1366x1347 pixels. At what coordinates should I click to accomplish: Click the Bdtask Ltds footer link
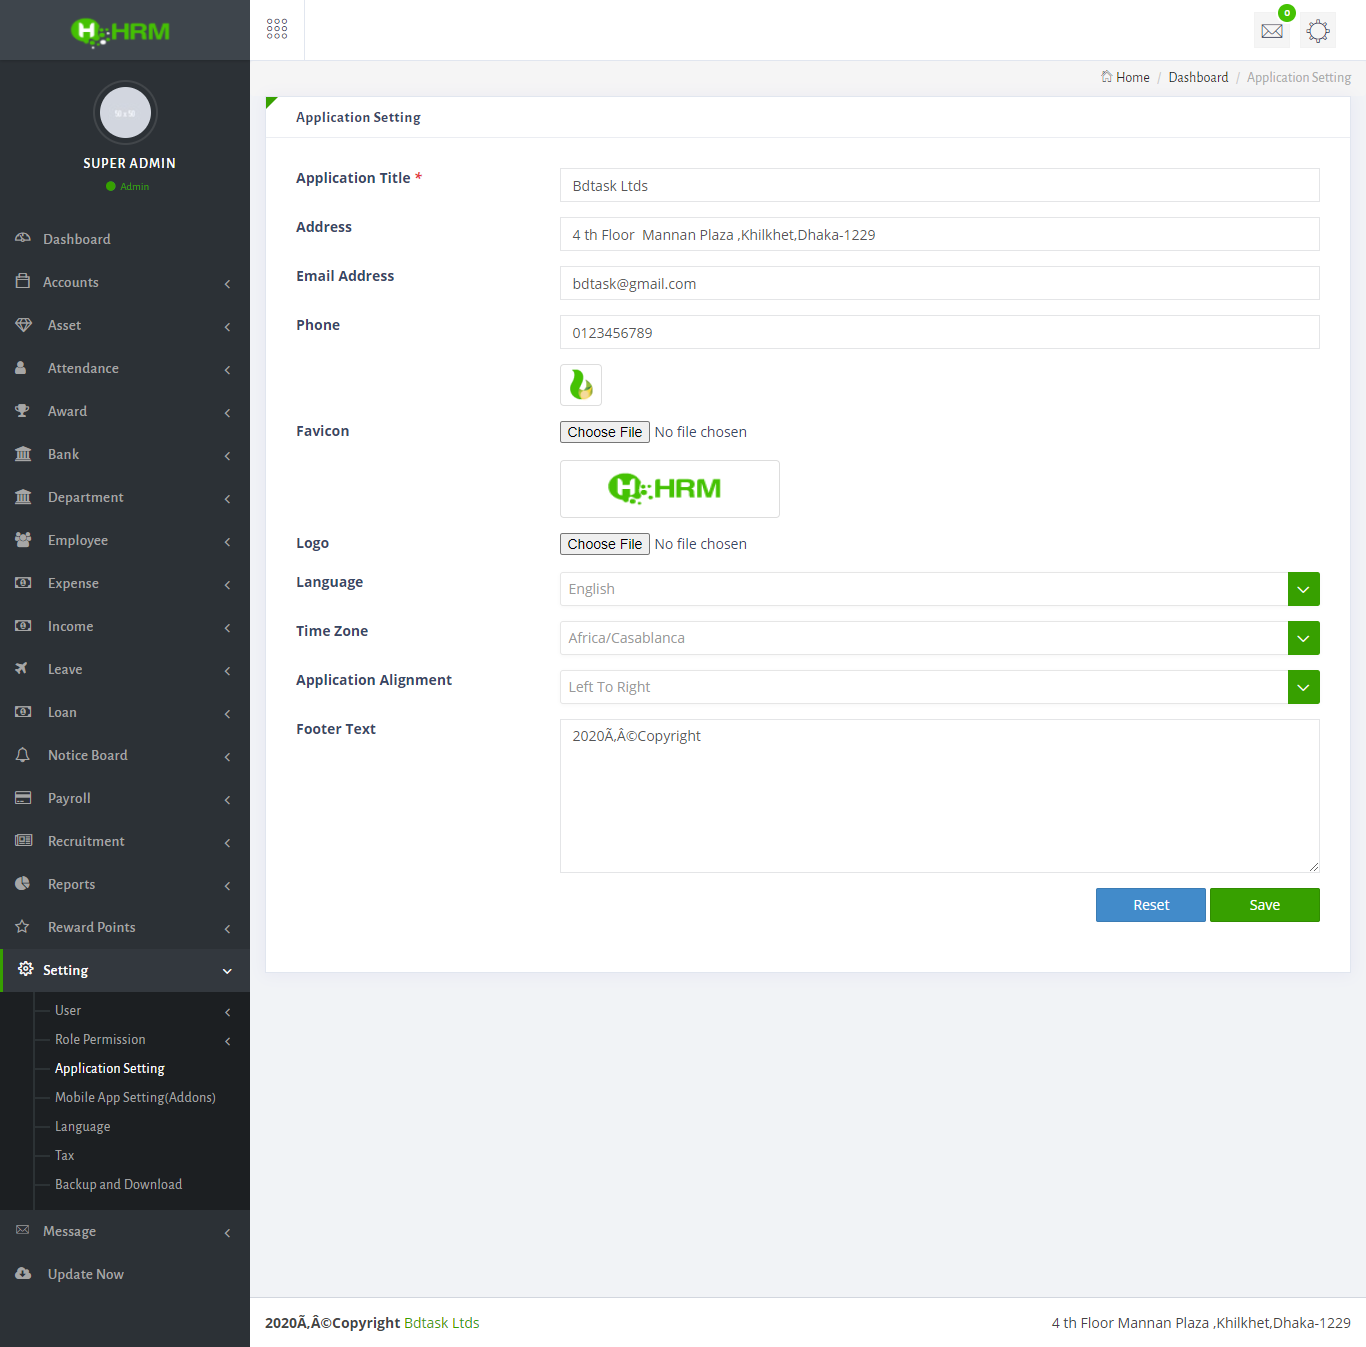pos(441,1322)
